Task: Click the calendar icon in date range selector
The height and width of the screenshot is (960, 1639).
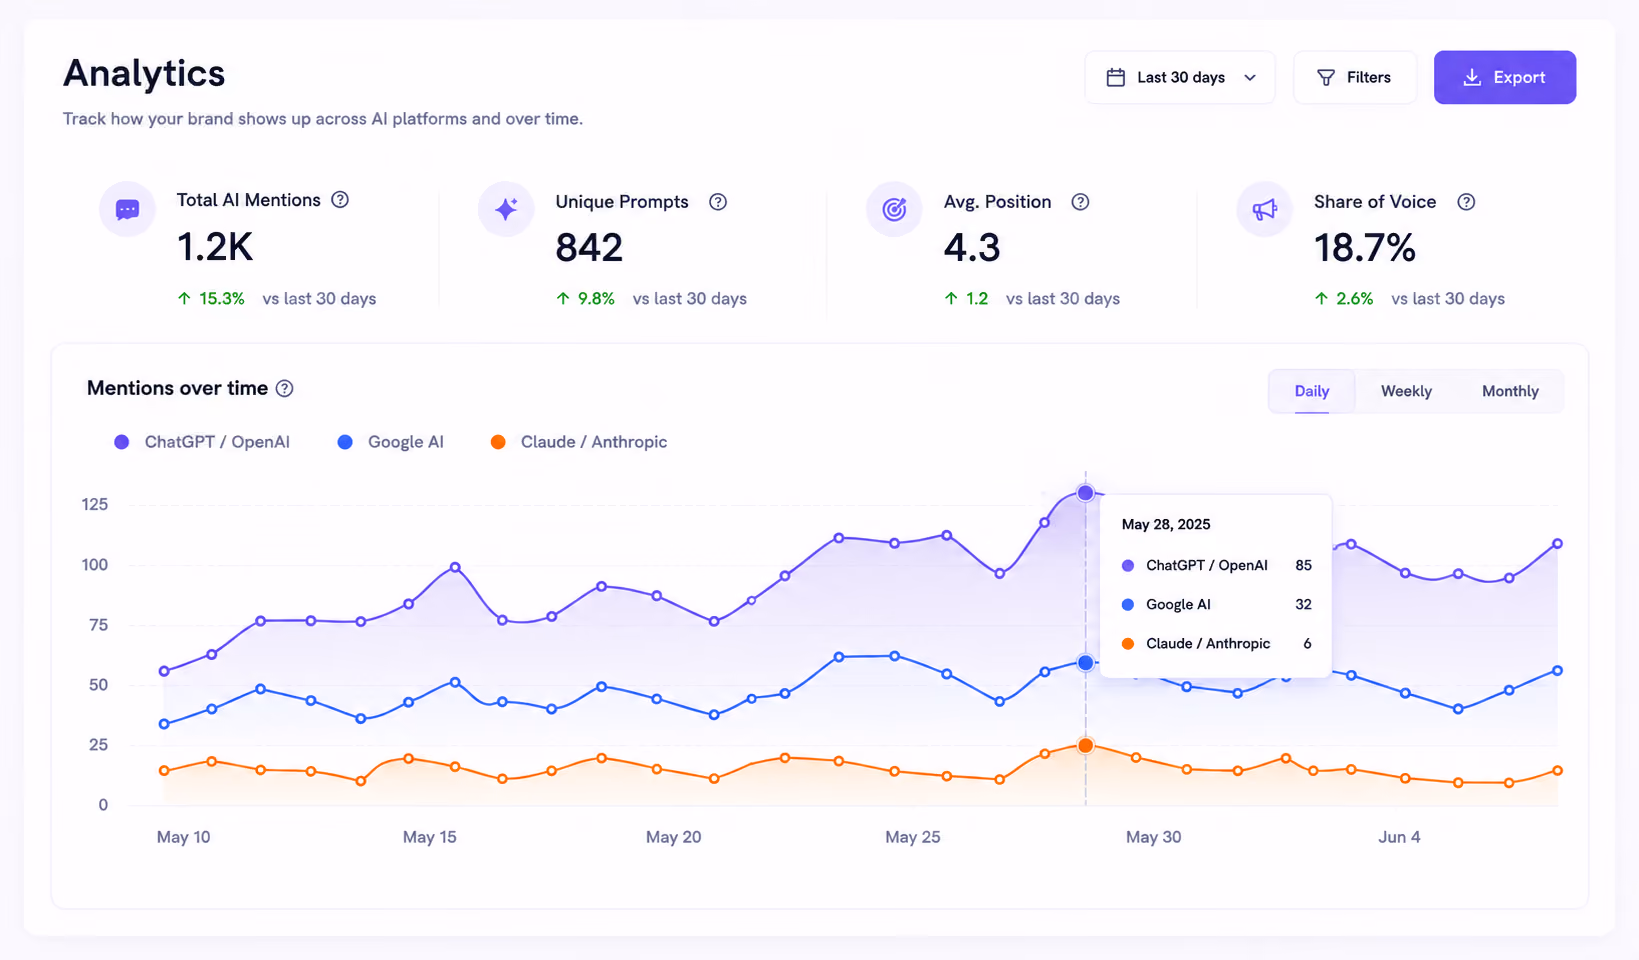Action: pyautogui.click(x=1116, y=78)
